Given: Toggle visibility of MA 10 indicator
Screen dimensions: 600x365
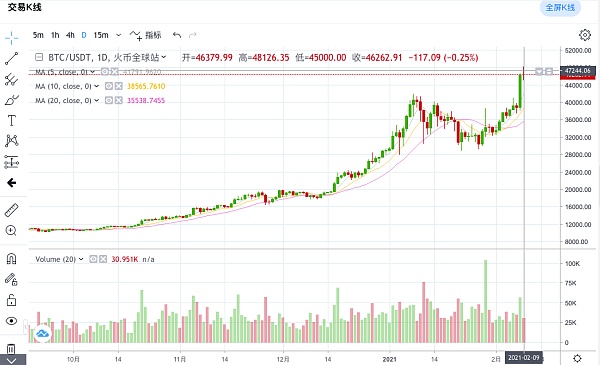Looking at the screenshot, I should [x=109, y=86].
